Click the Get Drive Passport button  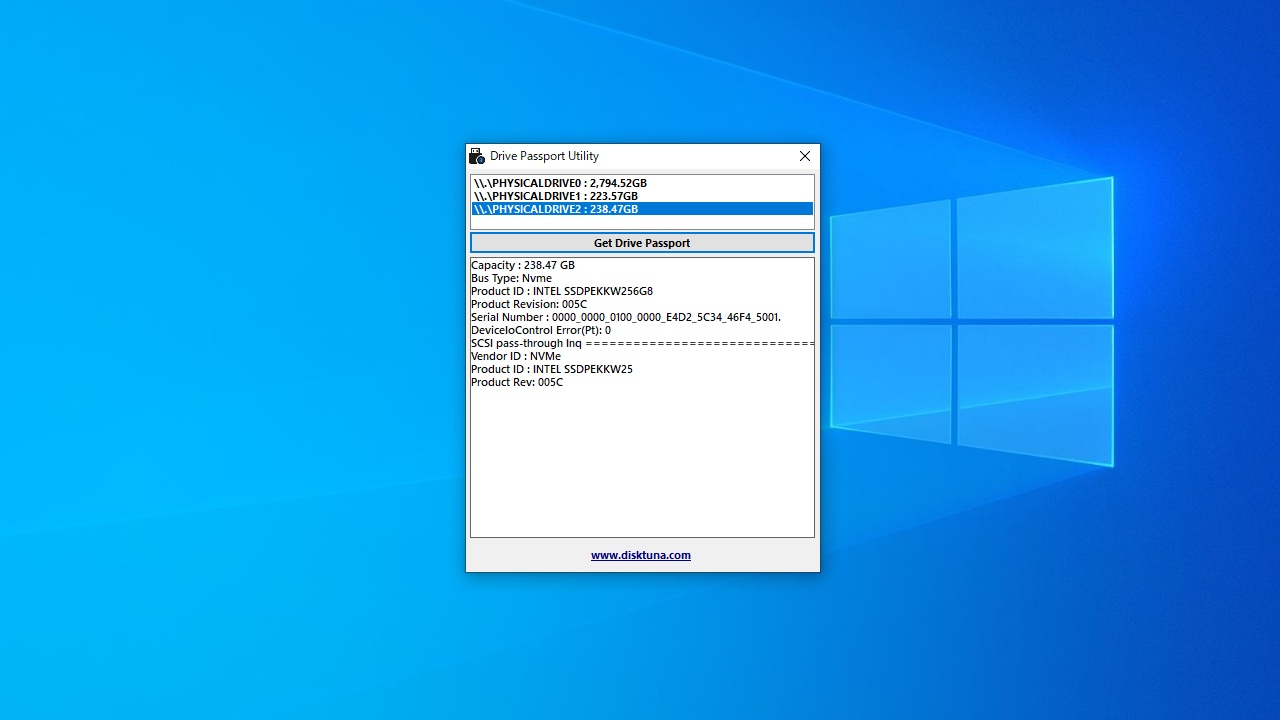[642, 243]
